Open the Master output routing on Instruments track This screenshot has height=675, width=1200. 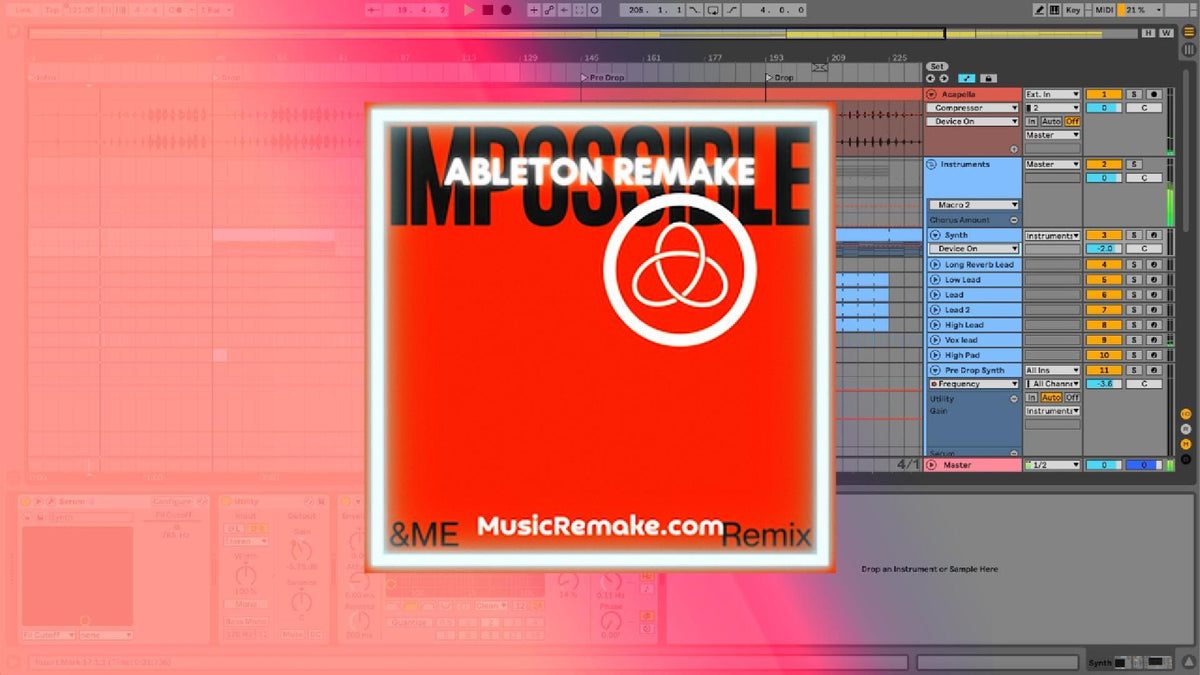1052,165
